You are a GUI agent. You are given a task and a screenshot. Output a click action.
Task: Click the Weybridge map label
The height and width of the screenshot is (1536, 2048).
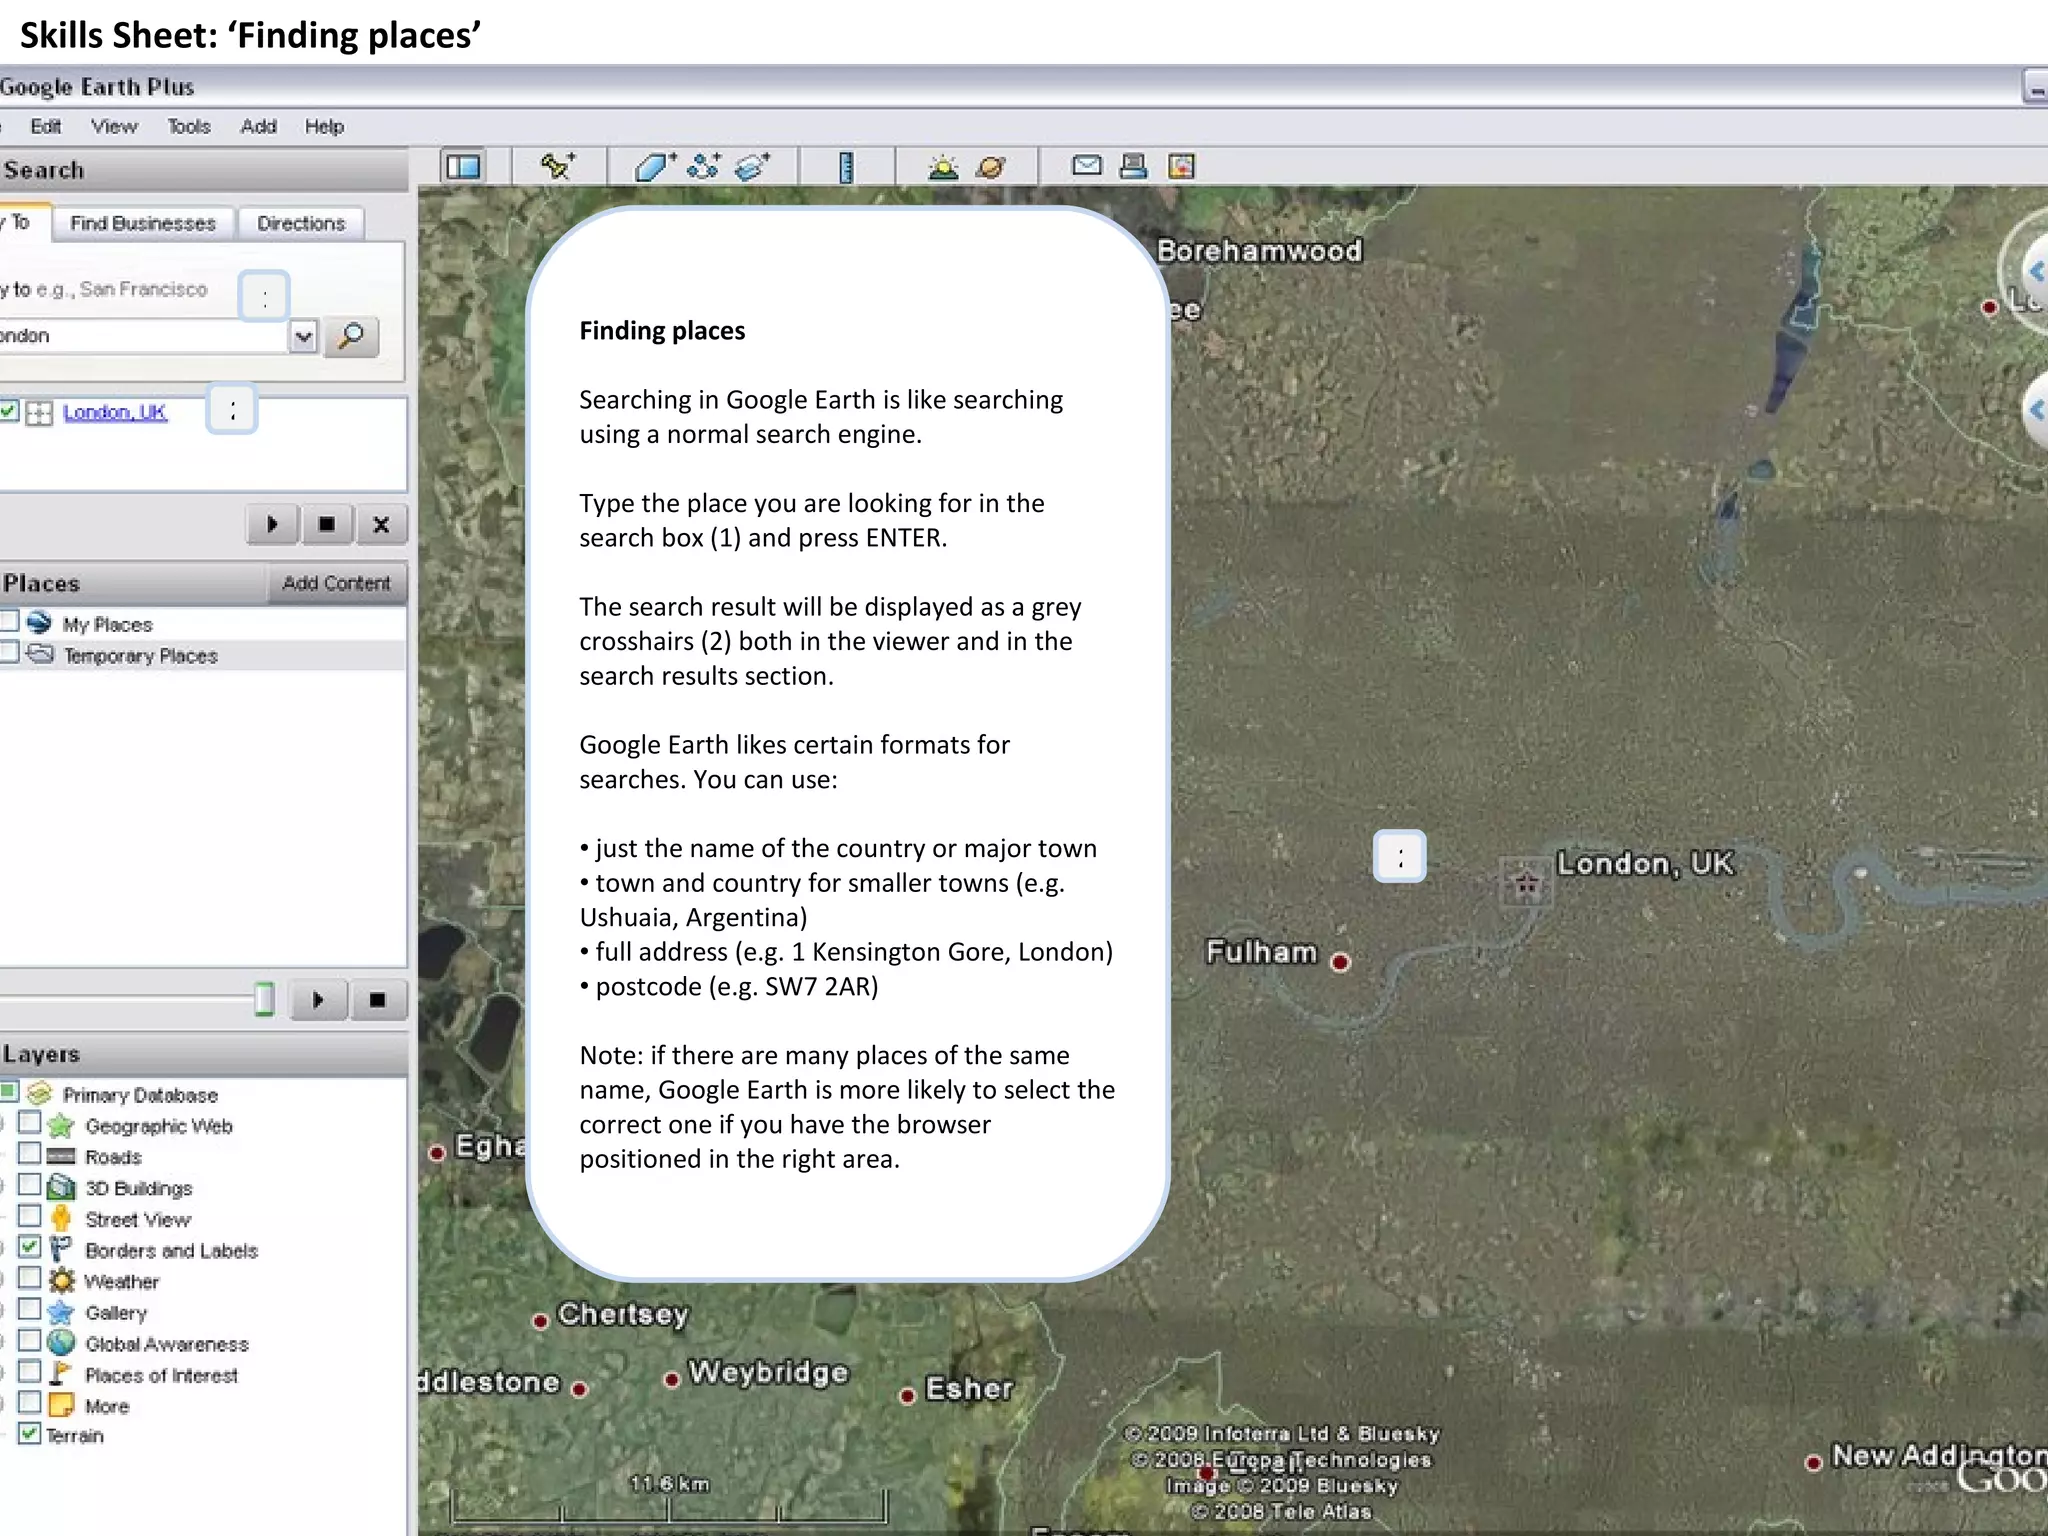768,1372
